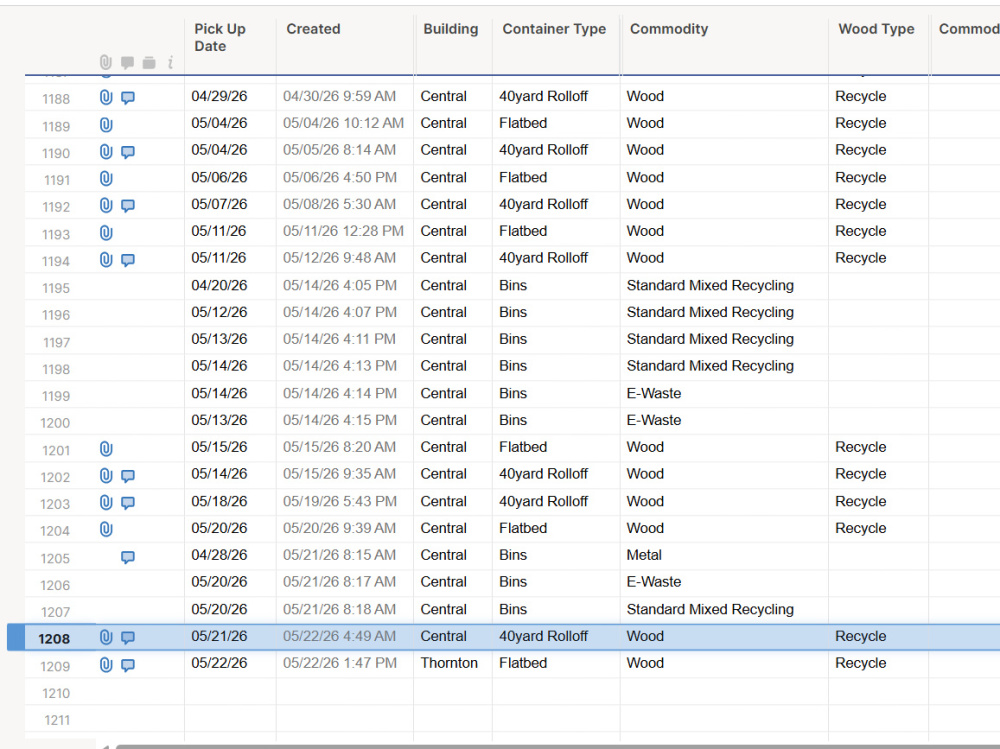
Task: Open attachment on row 1201
Action: pyautogui.click(x=106, y=449)
